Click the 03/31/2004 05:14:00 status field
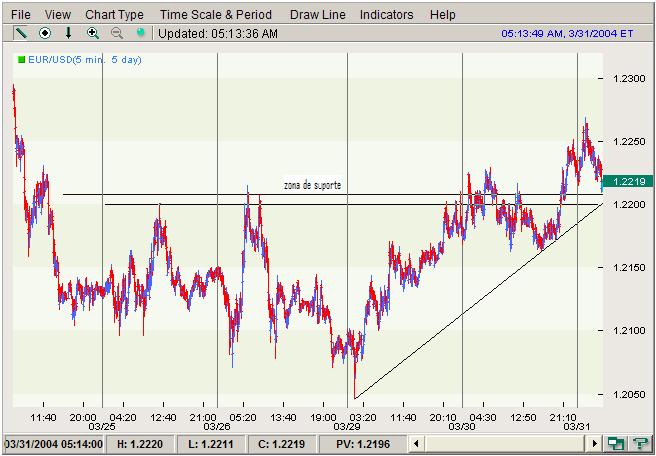 [x=54, y=443]
